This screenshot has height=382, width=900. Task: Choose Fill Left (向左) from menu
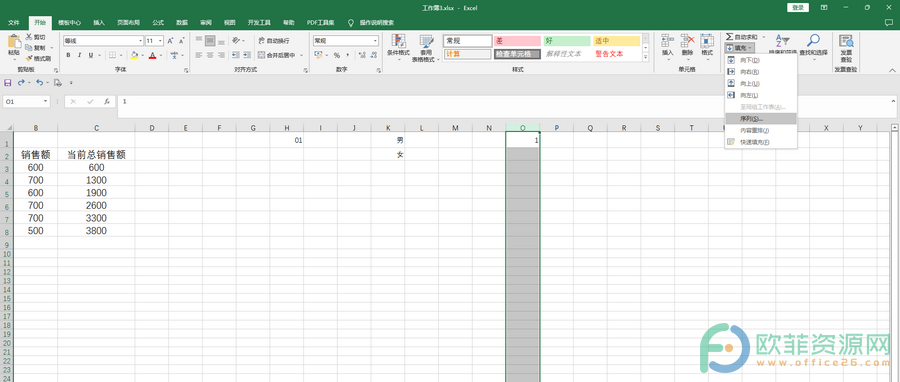click(761, 95)
